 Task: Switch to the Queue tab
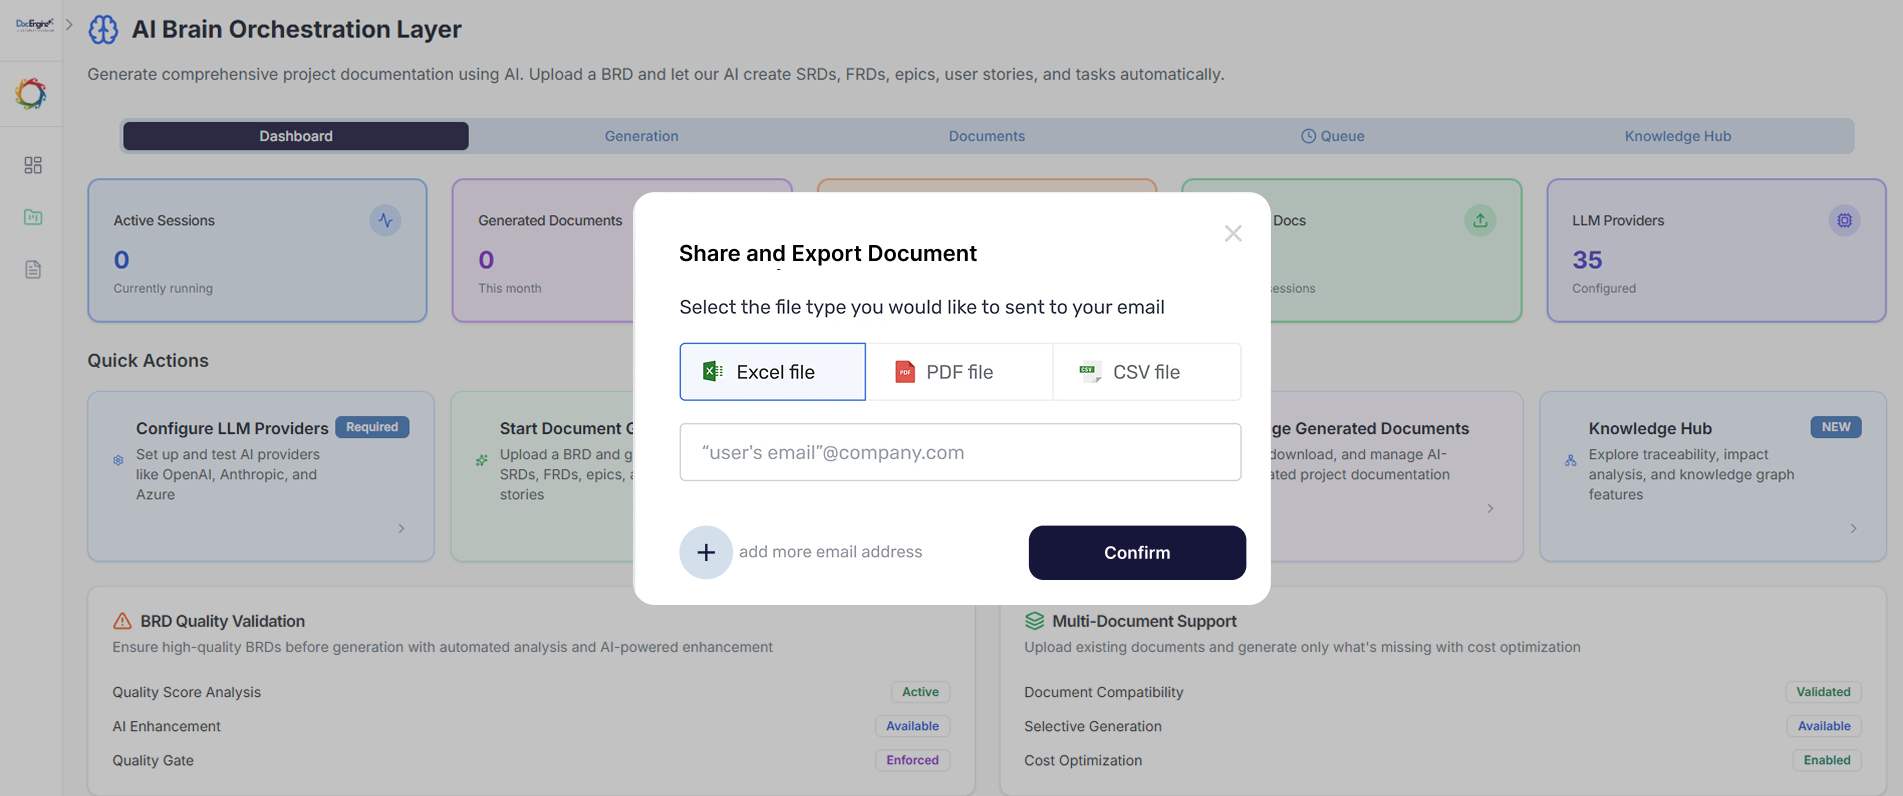coord(1332,136)
